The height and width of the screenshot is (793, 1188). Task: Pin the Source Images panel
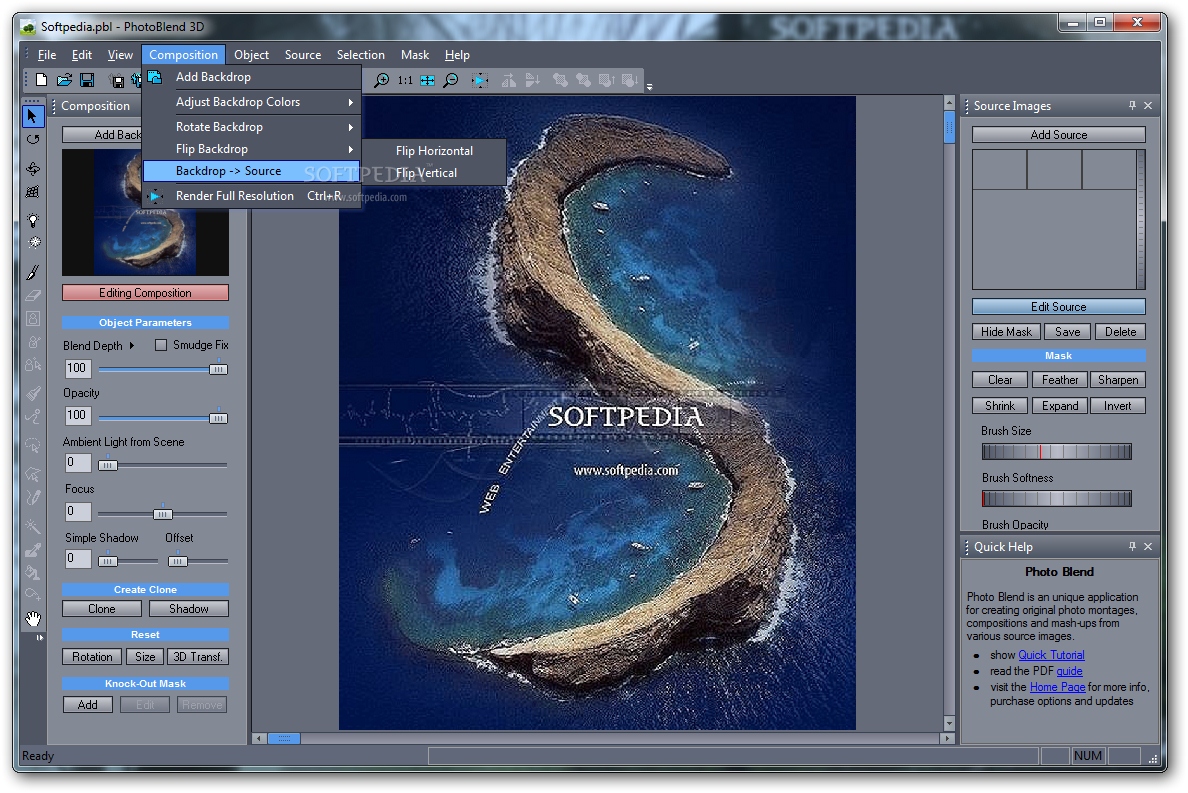1133,105
